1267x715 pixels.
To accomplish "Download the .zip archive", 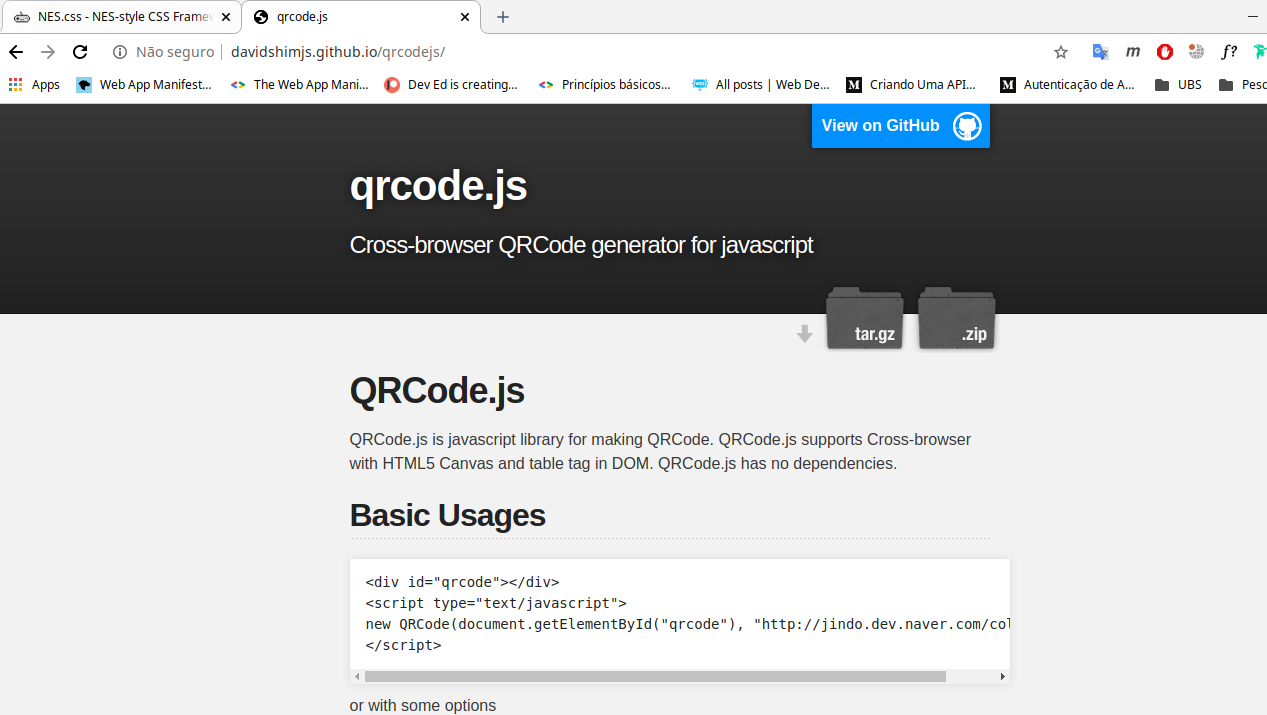I will [957, 318].
